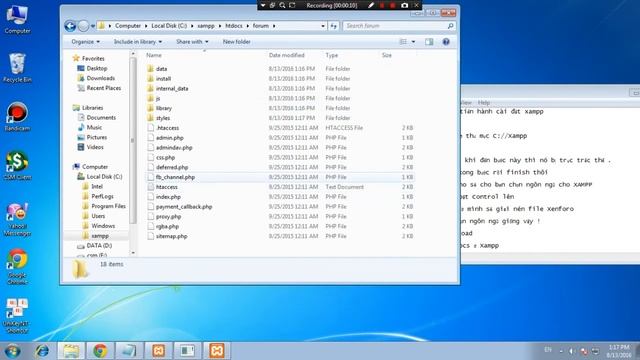Select Downloads in Favorites
Viewport: 640px width, 360px height.
coord(96,78)
